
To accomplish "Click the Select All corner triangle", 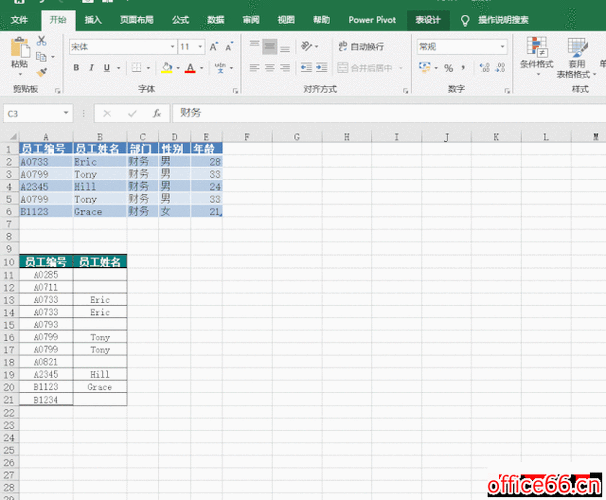I will tap(13, 136).
